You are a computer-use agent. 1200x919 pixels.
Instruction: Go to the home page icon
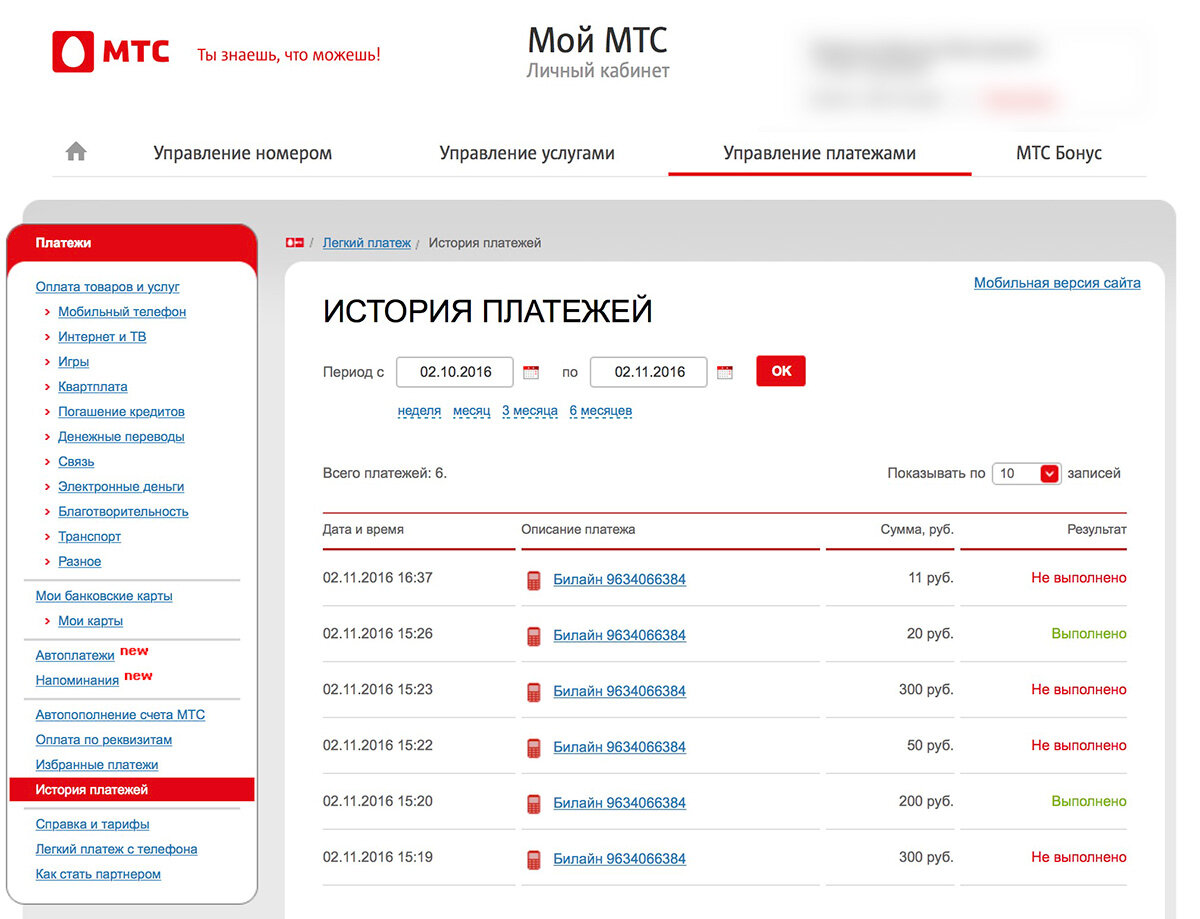[76, 152]
